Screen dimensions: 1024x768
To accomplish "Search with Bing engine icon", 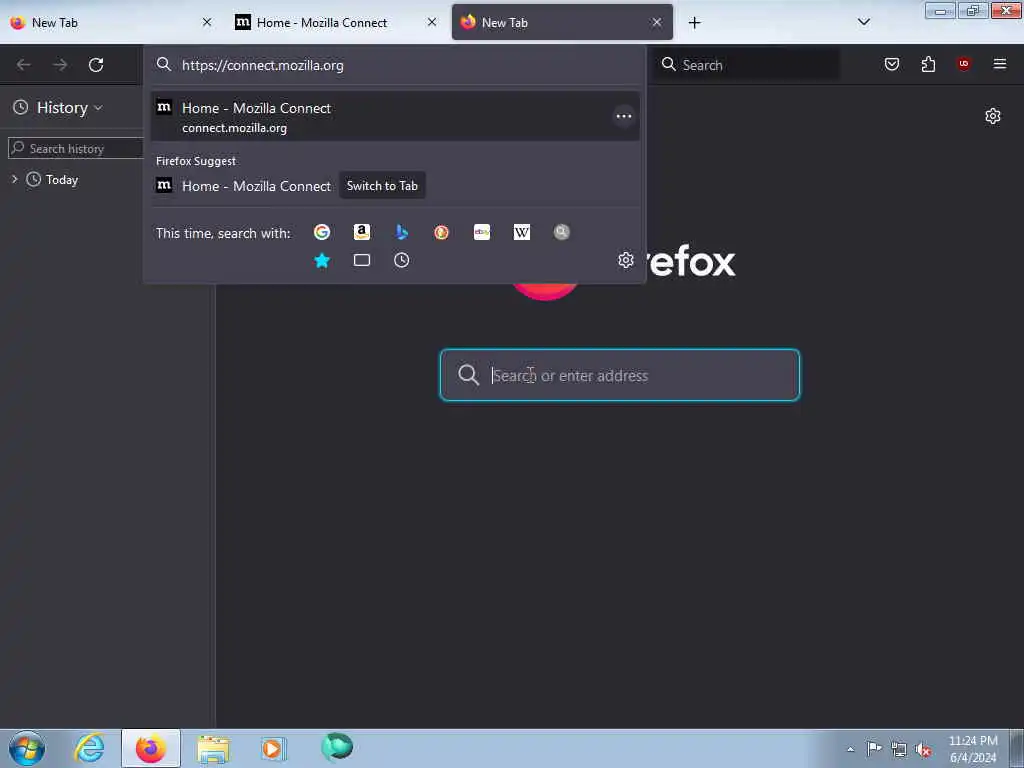I will click(402, 232).
